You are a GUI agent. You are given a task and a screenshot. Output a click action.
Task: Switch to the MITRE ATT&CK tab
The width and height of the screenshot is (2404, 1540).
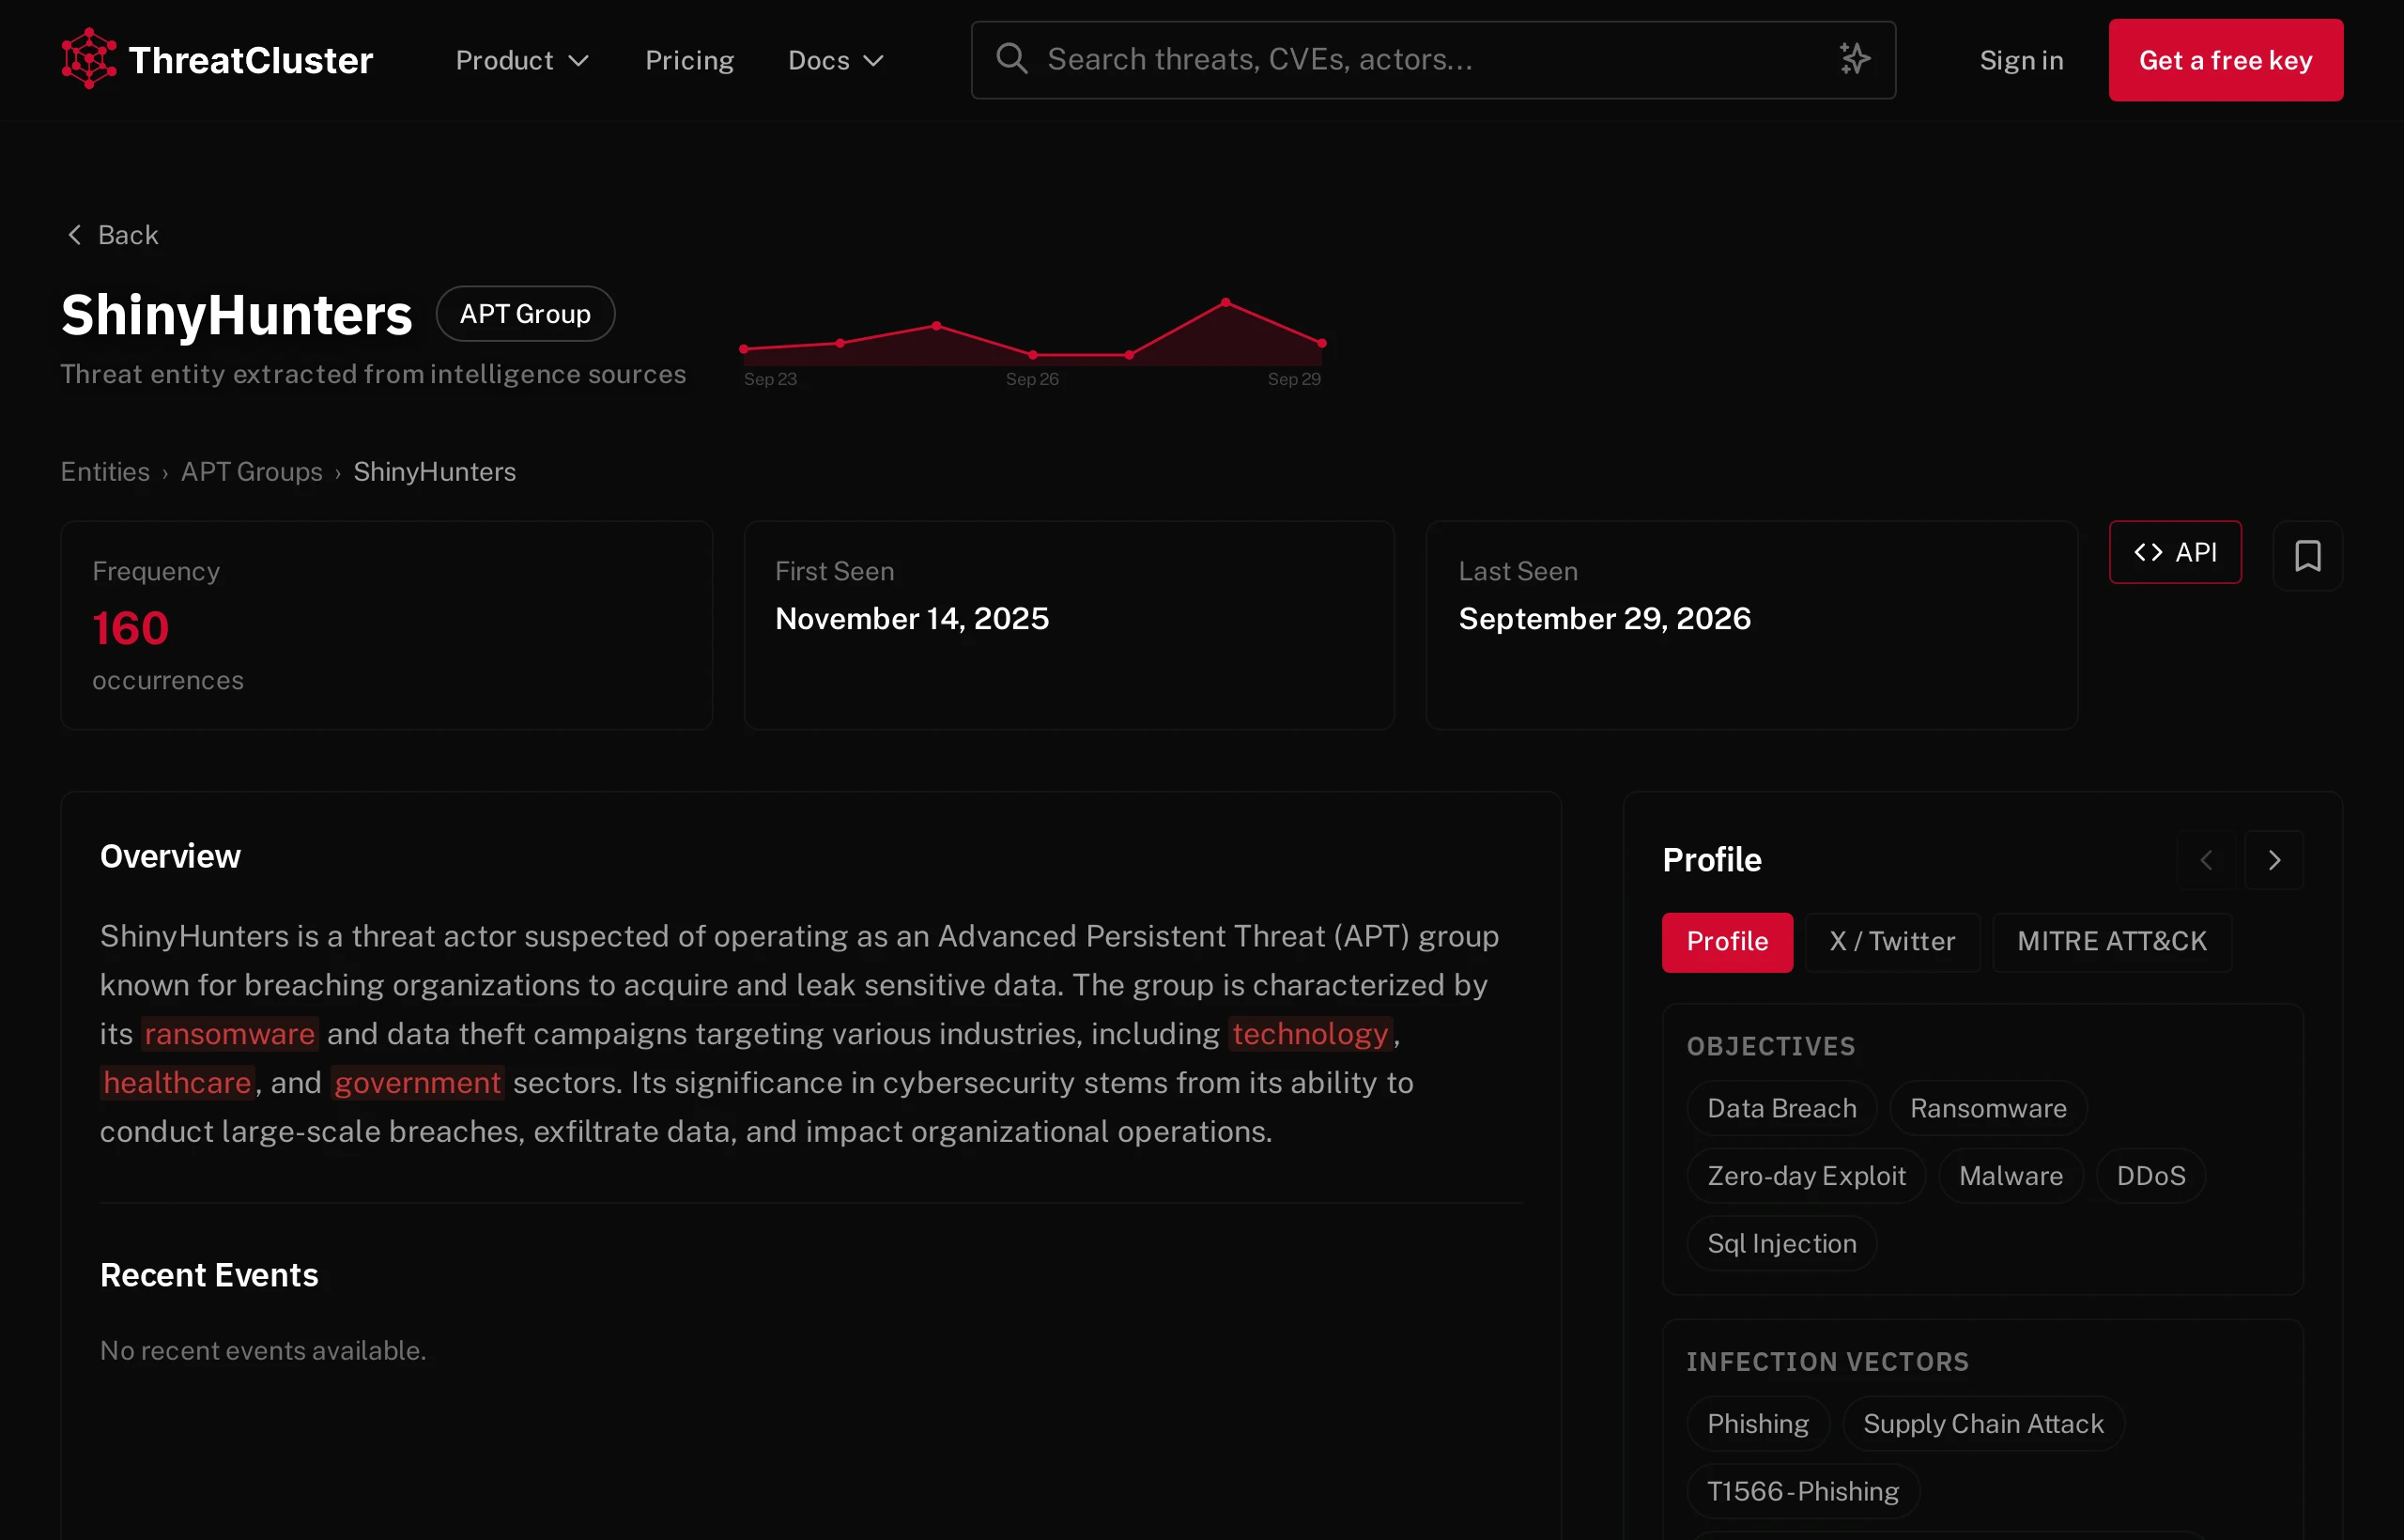click(2112, 942)
